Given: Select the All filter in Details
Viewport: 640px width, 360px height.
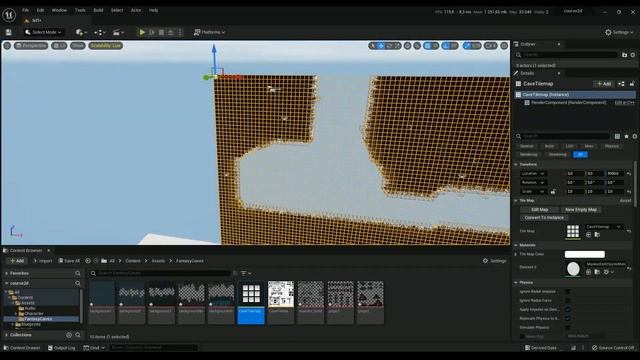Looking at the screenshot, I should [x=580, y=154].
